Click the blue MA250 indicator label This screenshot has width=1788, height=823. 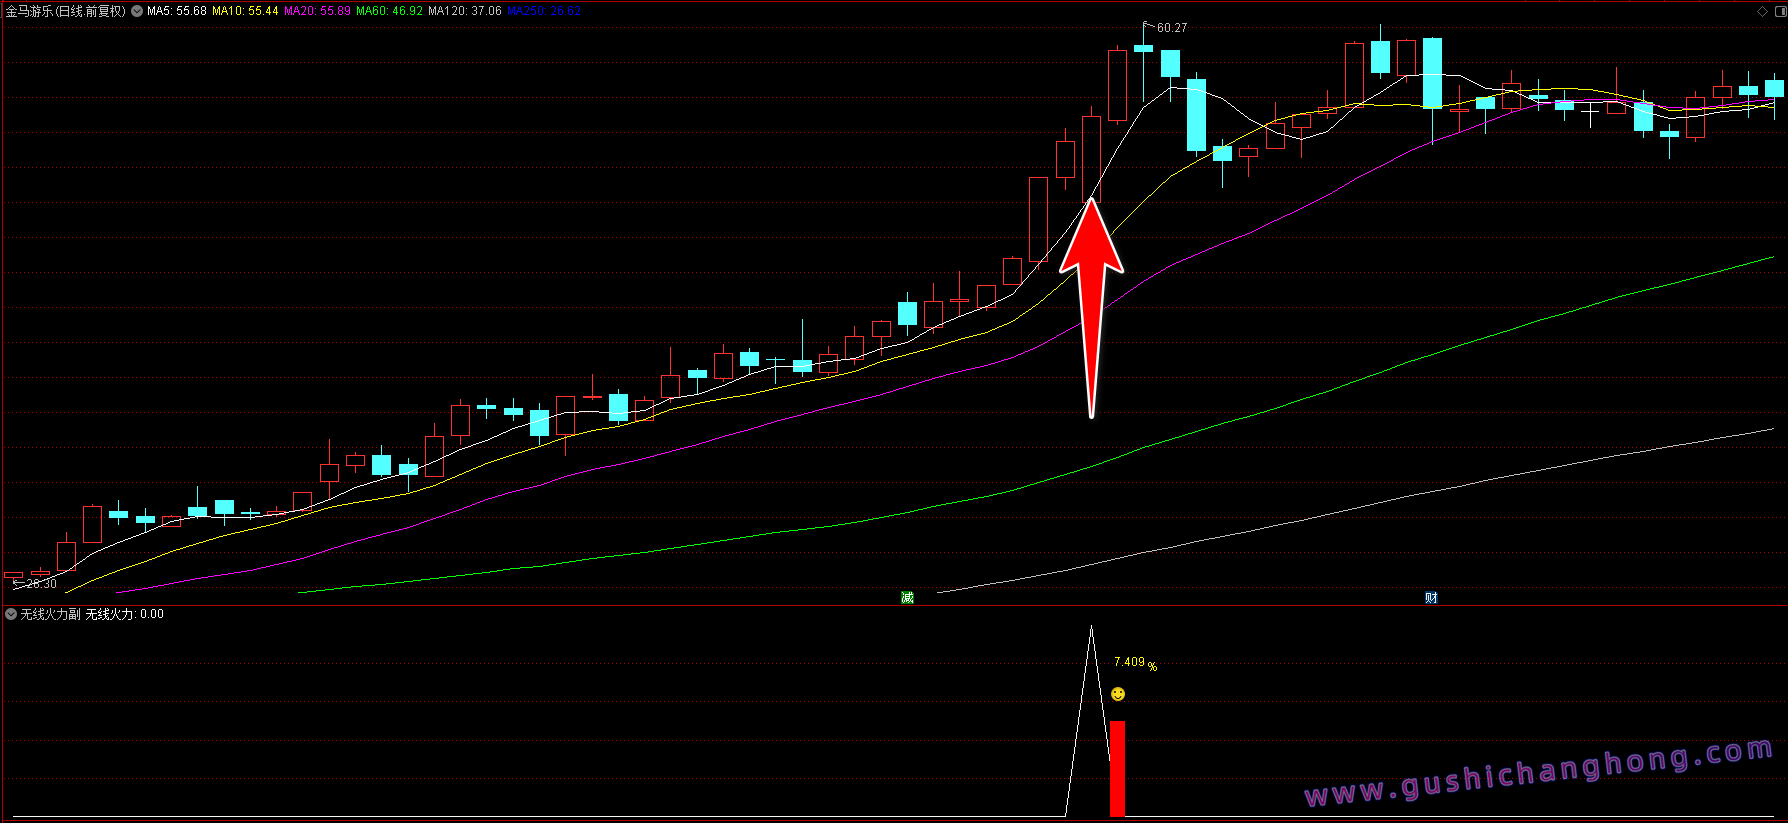pos(543,11)
